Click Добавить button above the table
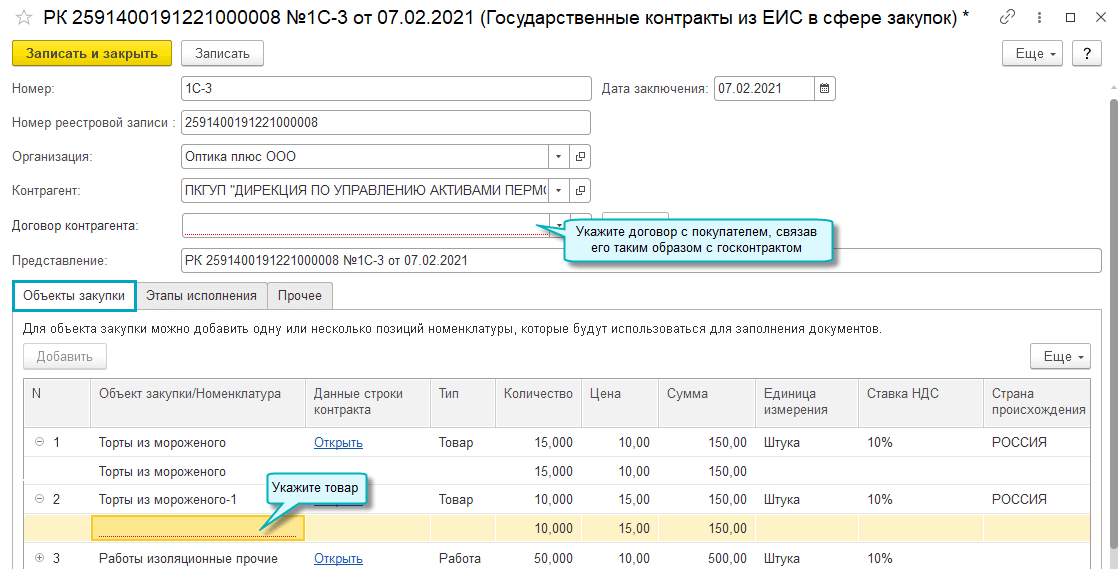The image size is (1119, 569). point(65,356)
